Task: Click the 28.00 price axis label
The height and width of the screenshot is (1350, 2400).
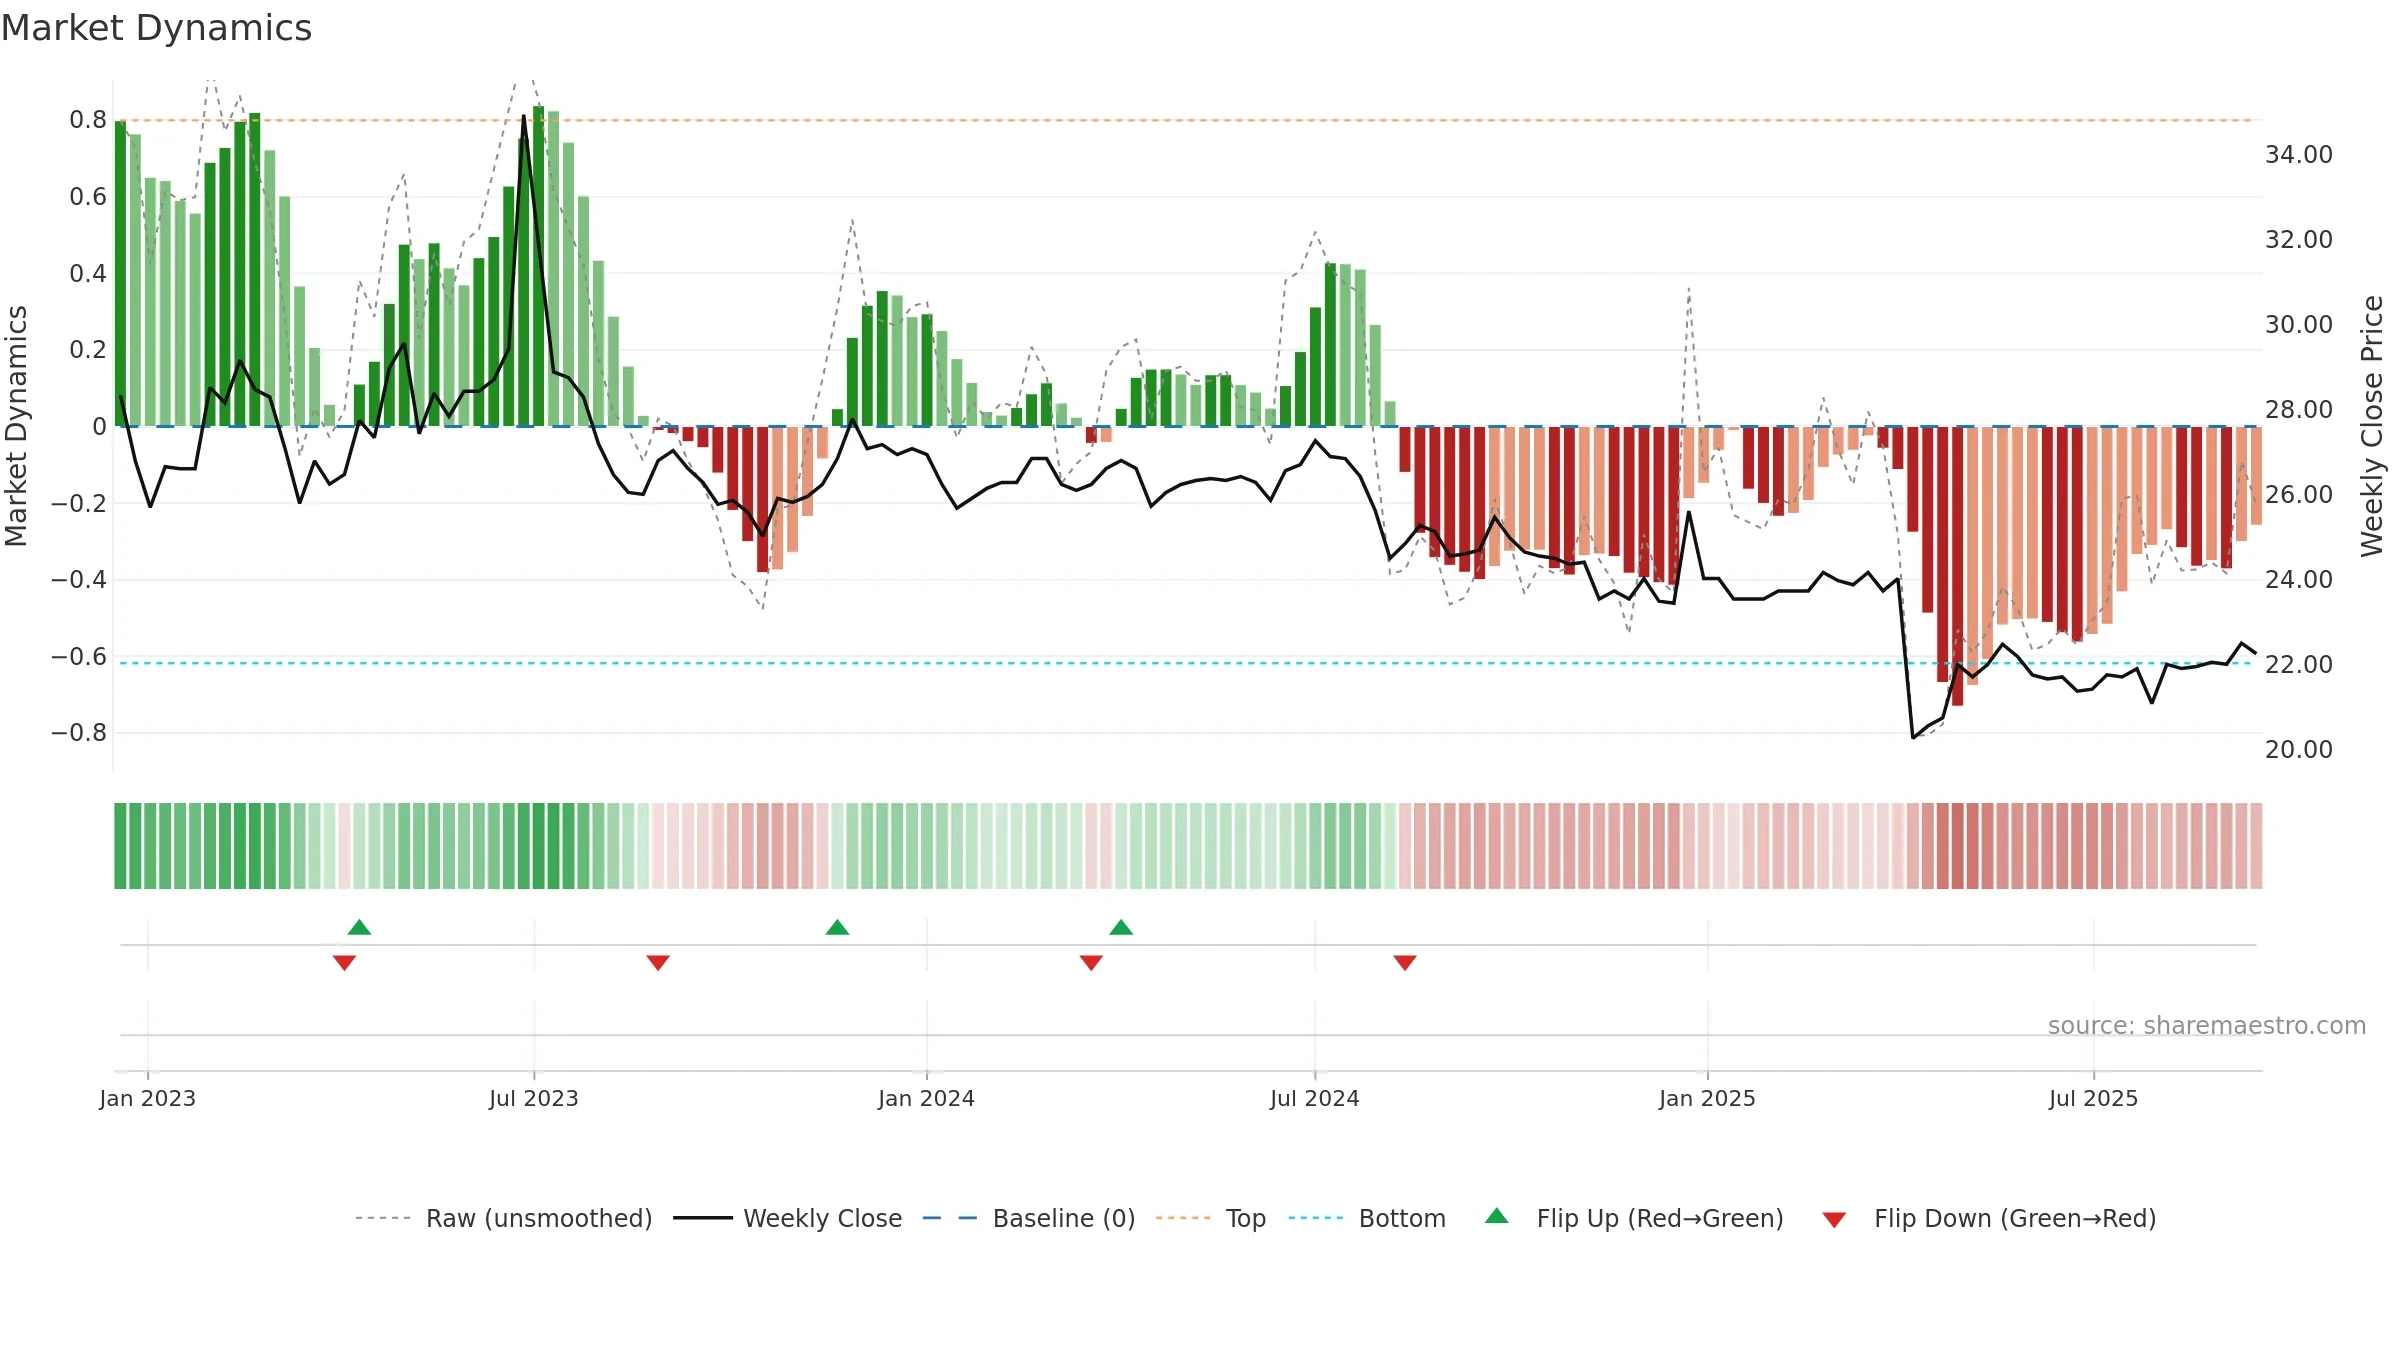Action: click(x=2299, y=409)
